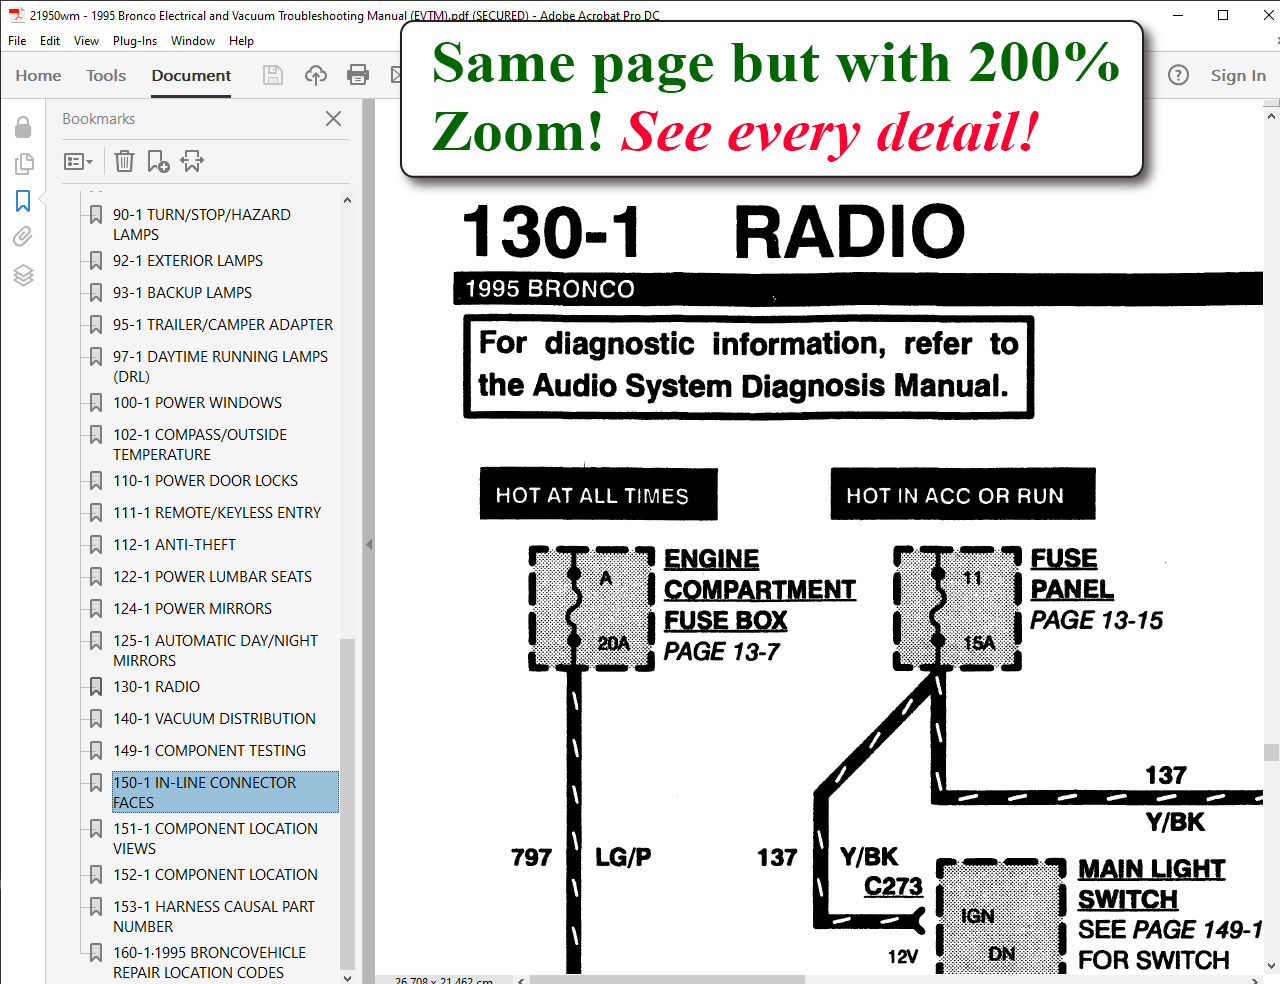Click document horizontal scroll right arrow

pos(1255,981)
